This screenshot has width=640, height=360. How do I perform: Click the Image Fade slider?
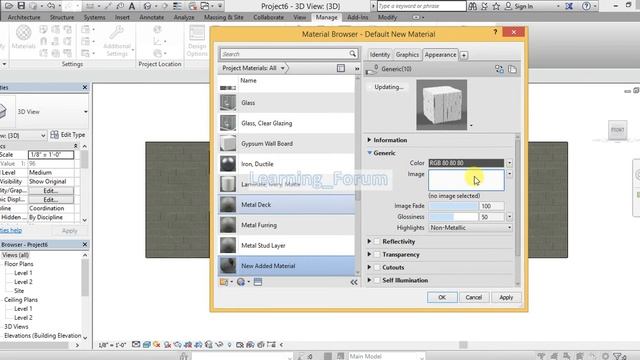click(453, 206)
